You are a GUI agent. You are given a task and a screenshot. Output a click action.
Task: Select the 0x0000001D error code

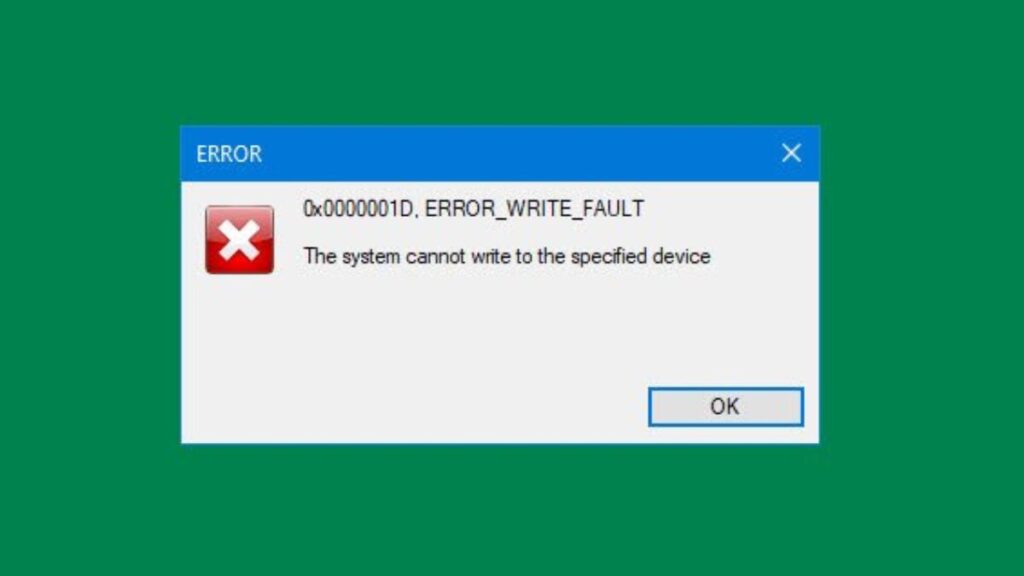[x=359, y=208]
